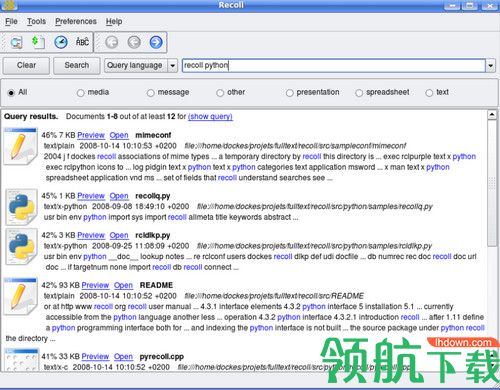Select the text filter radio button
This screenshot has height=390, width=500.
click(x=429, y=93)
